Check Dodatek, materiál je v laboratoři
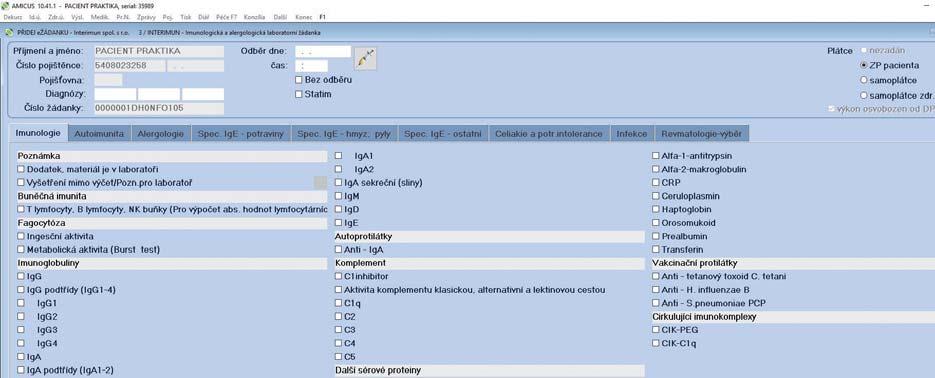Screen dimensions: 935x378 coord(21,169)
